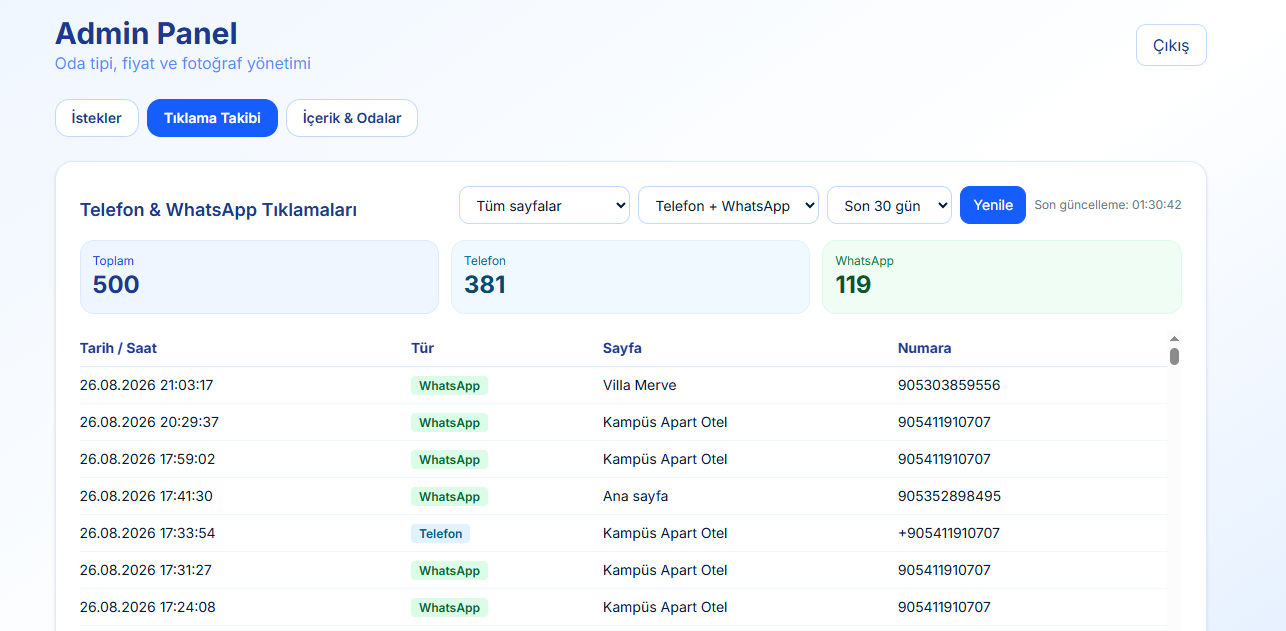Click the date 26.08.2026 20:29:37
1286x631 pixels.
coord(149,422)
